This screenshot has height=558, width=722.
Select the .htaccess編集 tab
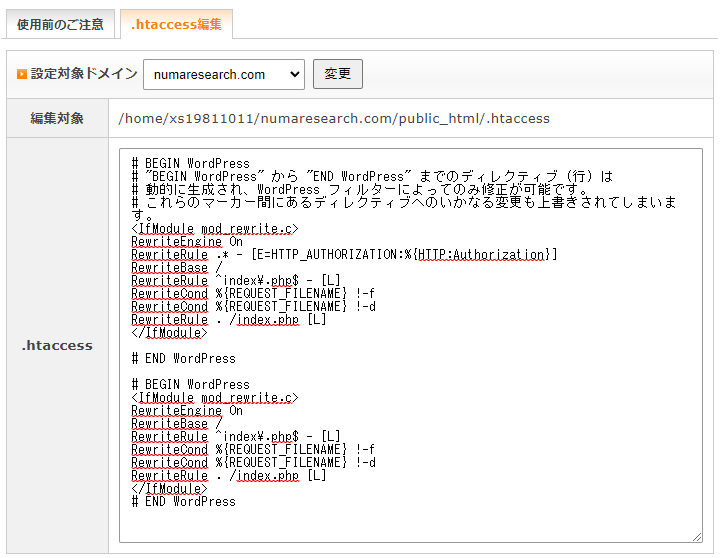click(x=176, y=24)
